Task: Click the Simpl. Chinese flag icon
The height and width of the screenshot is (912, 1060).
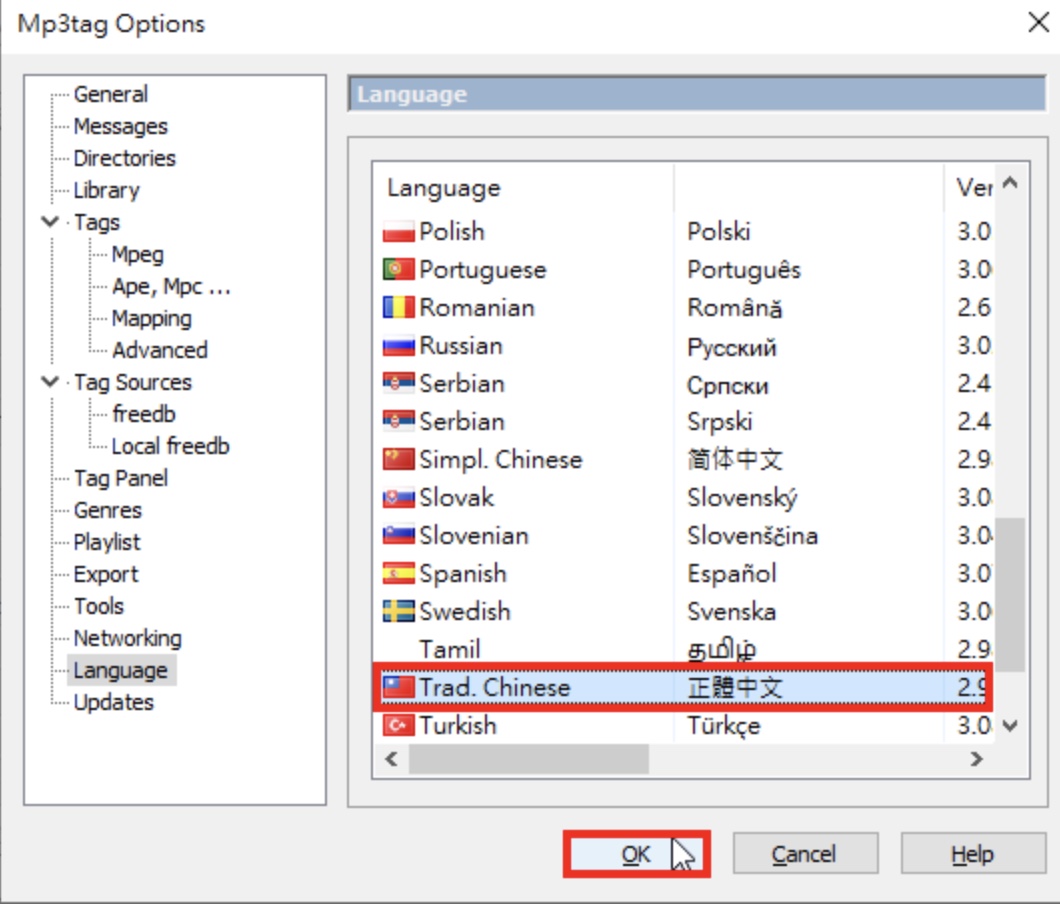Action: click(x=398, y=460)
